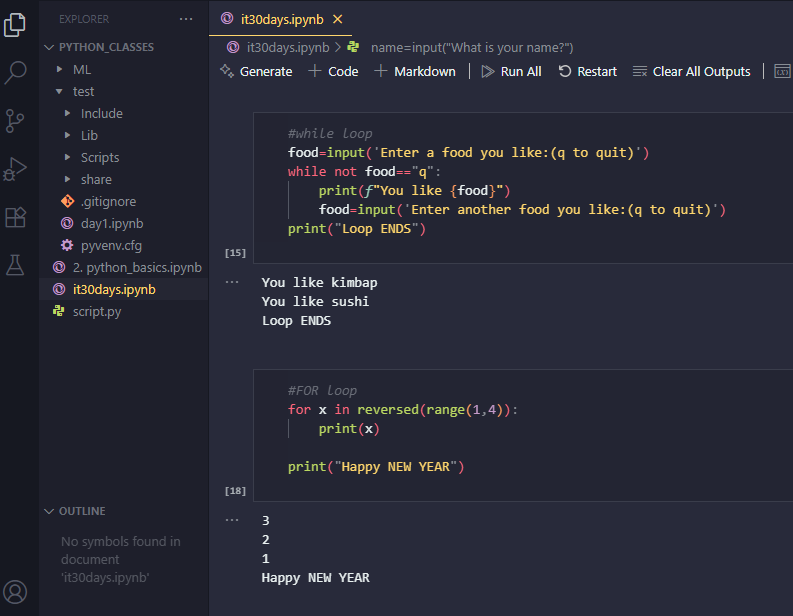
Task: Click the notebook icon of day1.ipynb
Action: pyautogui.click(x=67, y=223)
